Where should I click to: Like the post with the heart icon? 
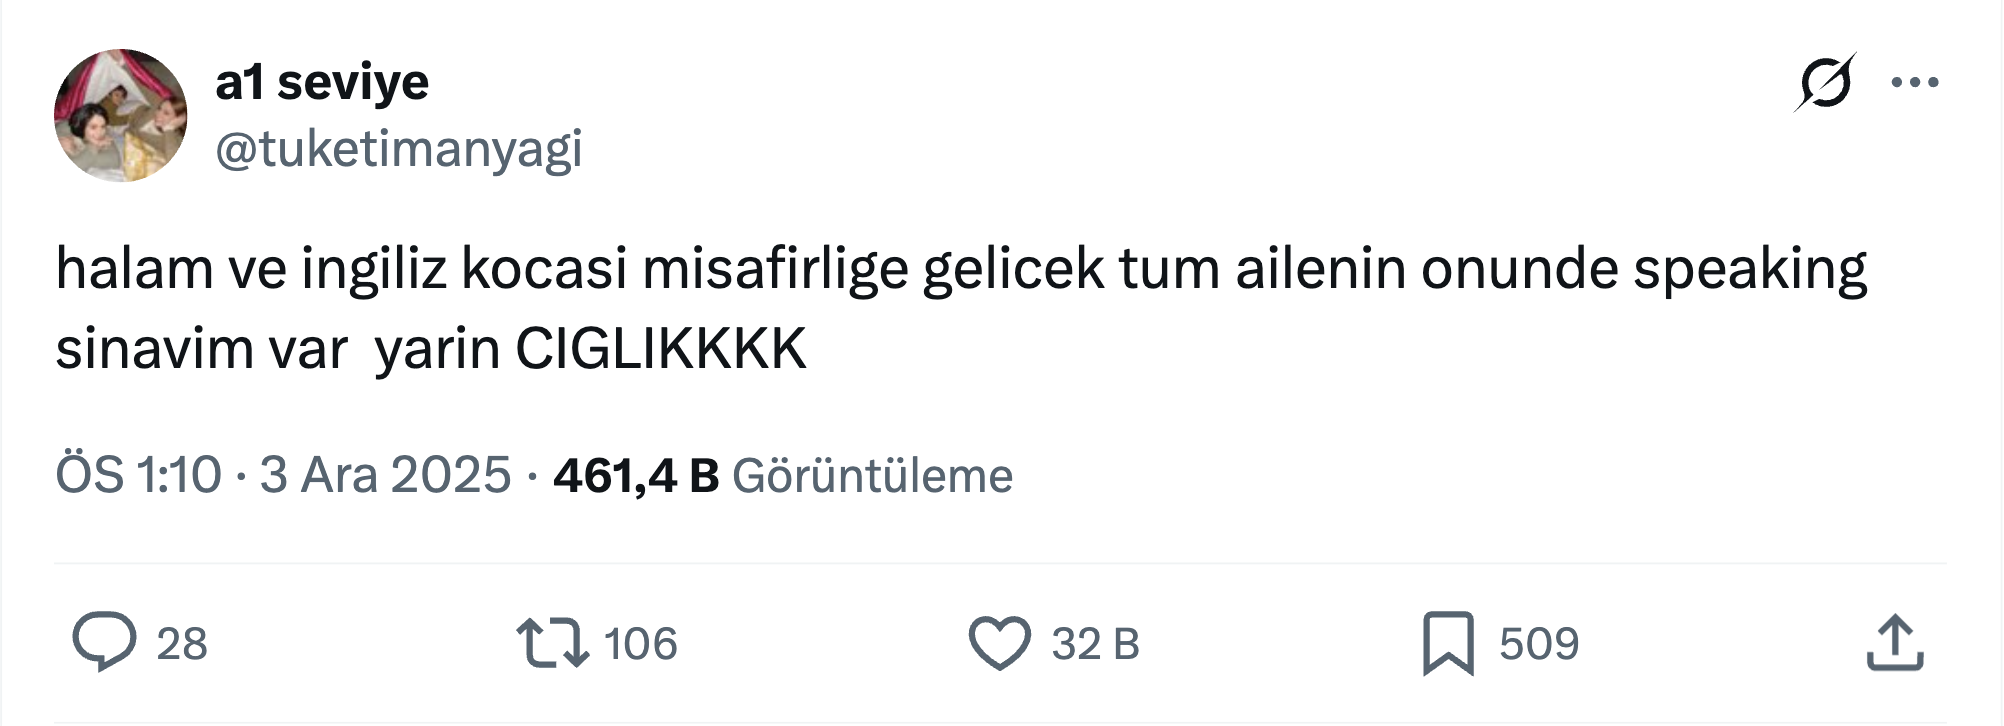click(x=999, y=643)
